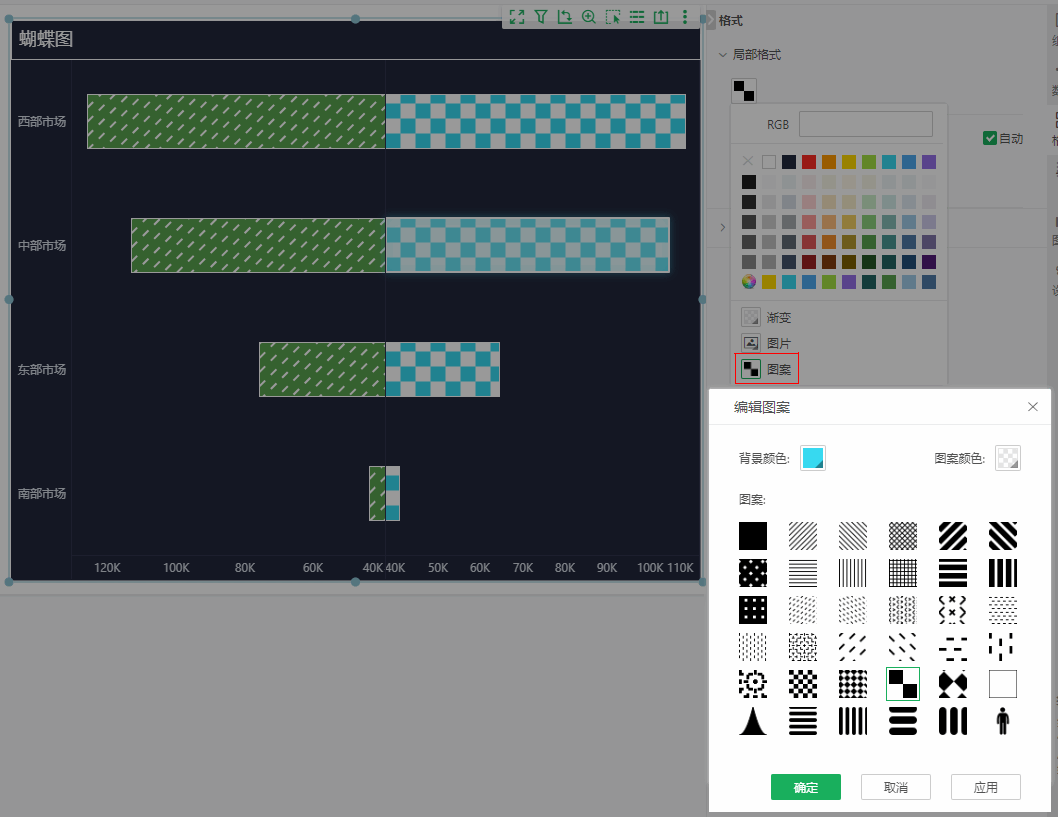Select the teal checkered 中部市场 bar
The height and width of the screenshot is (817, 1058).
pyautogui.click(x=527, y=246)
